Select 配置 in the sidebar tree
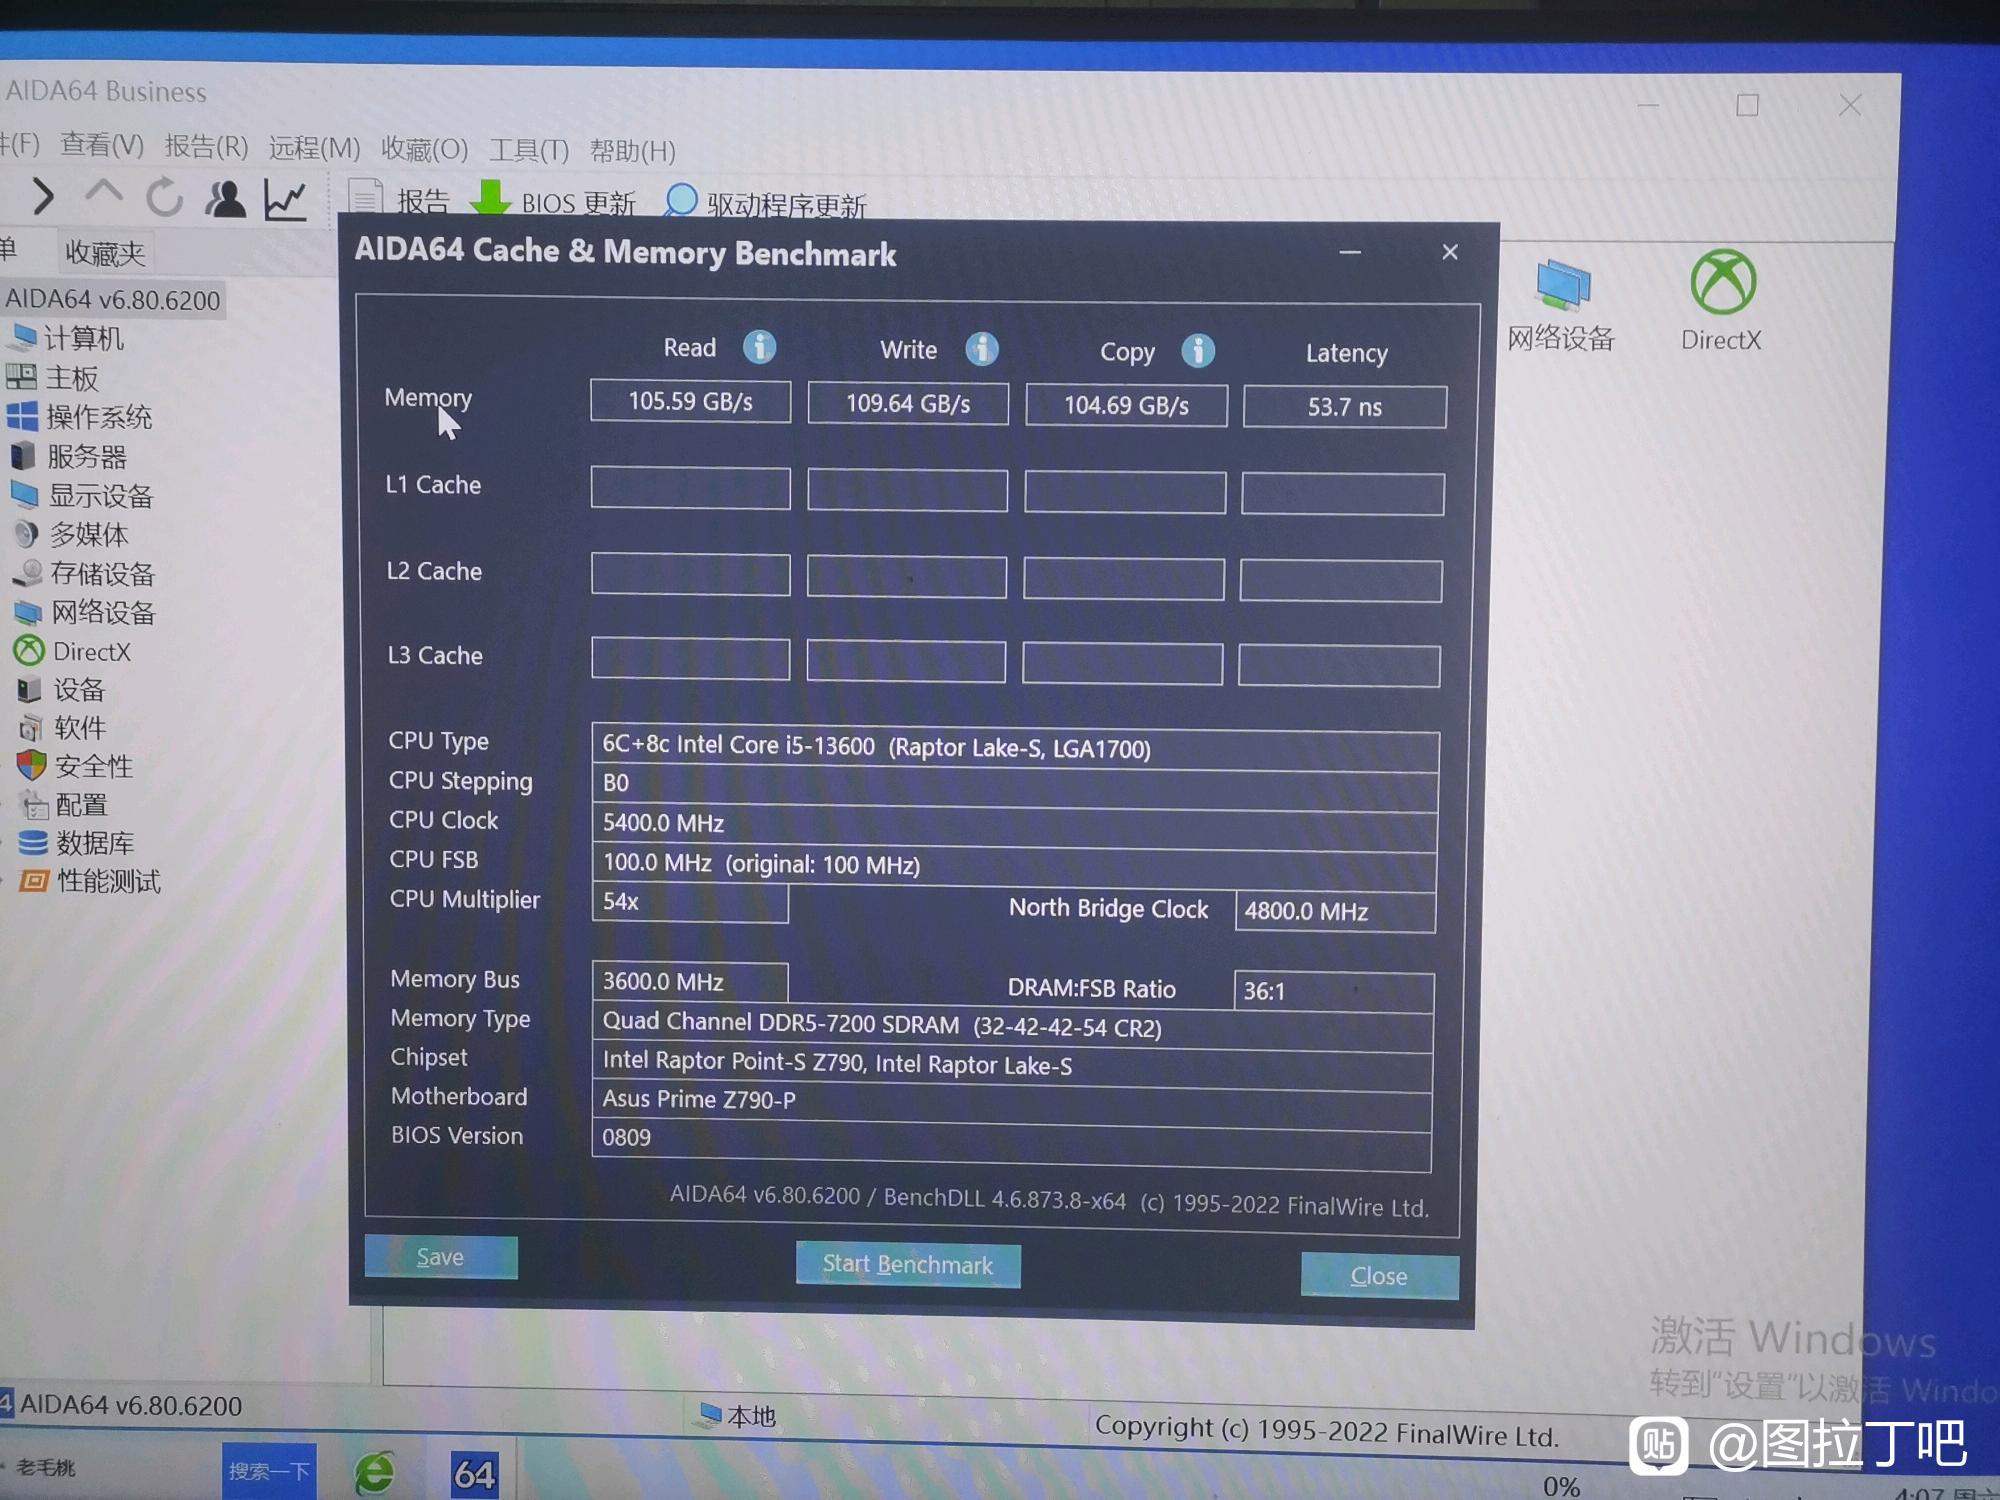 click(x=65, y=805)
